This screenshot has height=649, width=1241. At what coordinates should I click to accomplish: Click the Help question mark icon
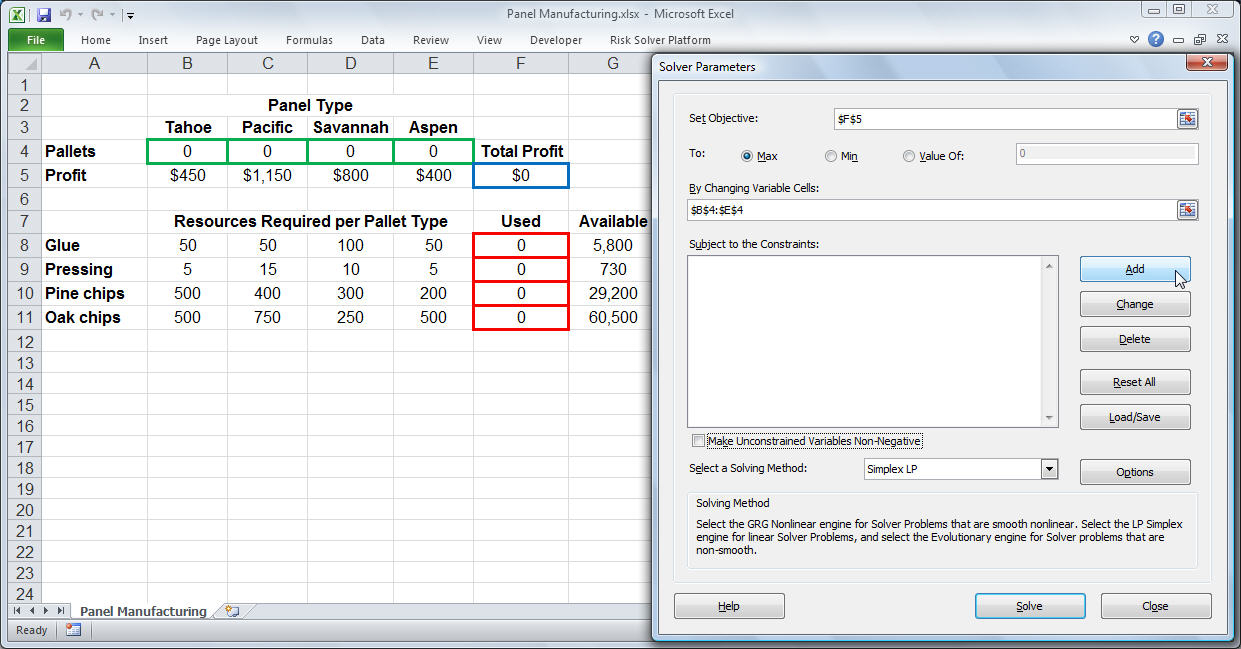coord(1157,39)
